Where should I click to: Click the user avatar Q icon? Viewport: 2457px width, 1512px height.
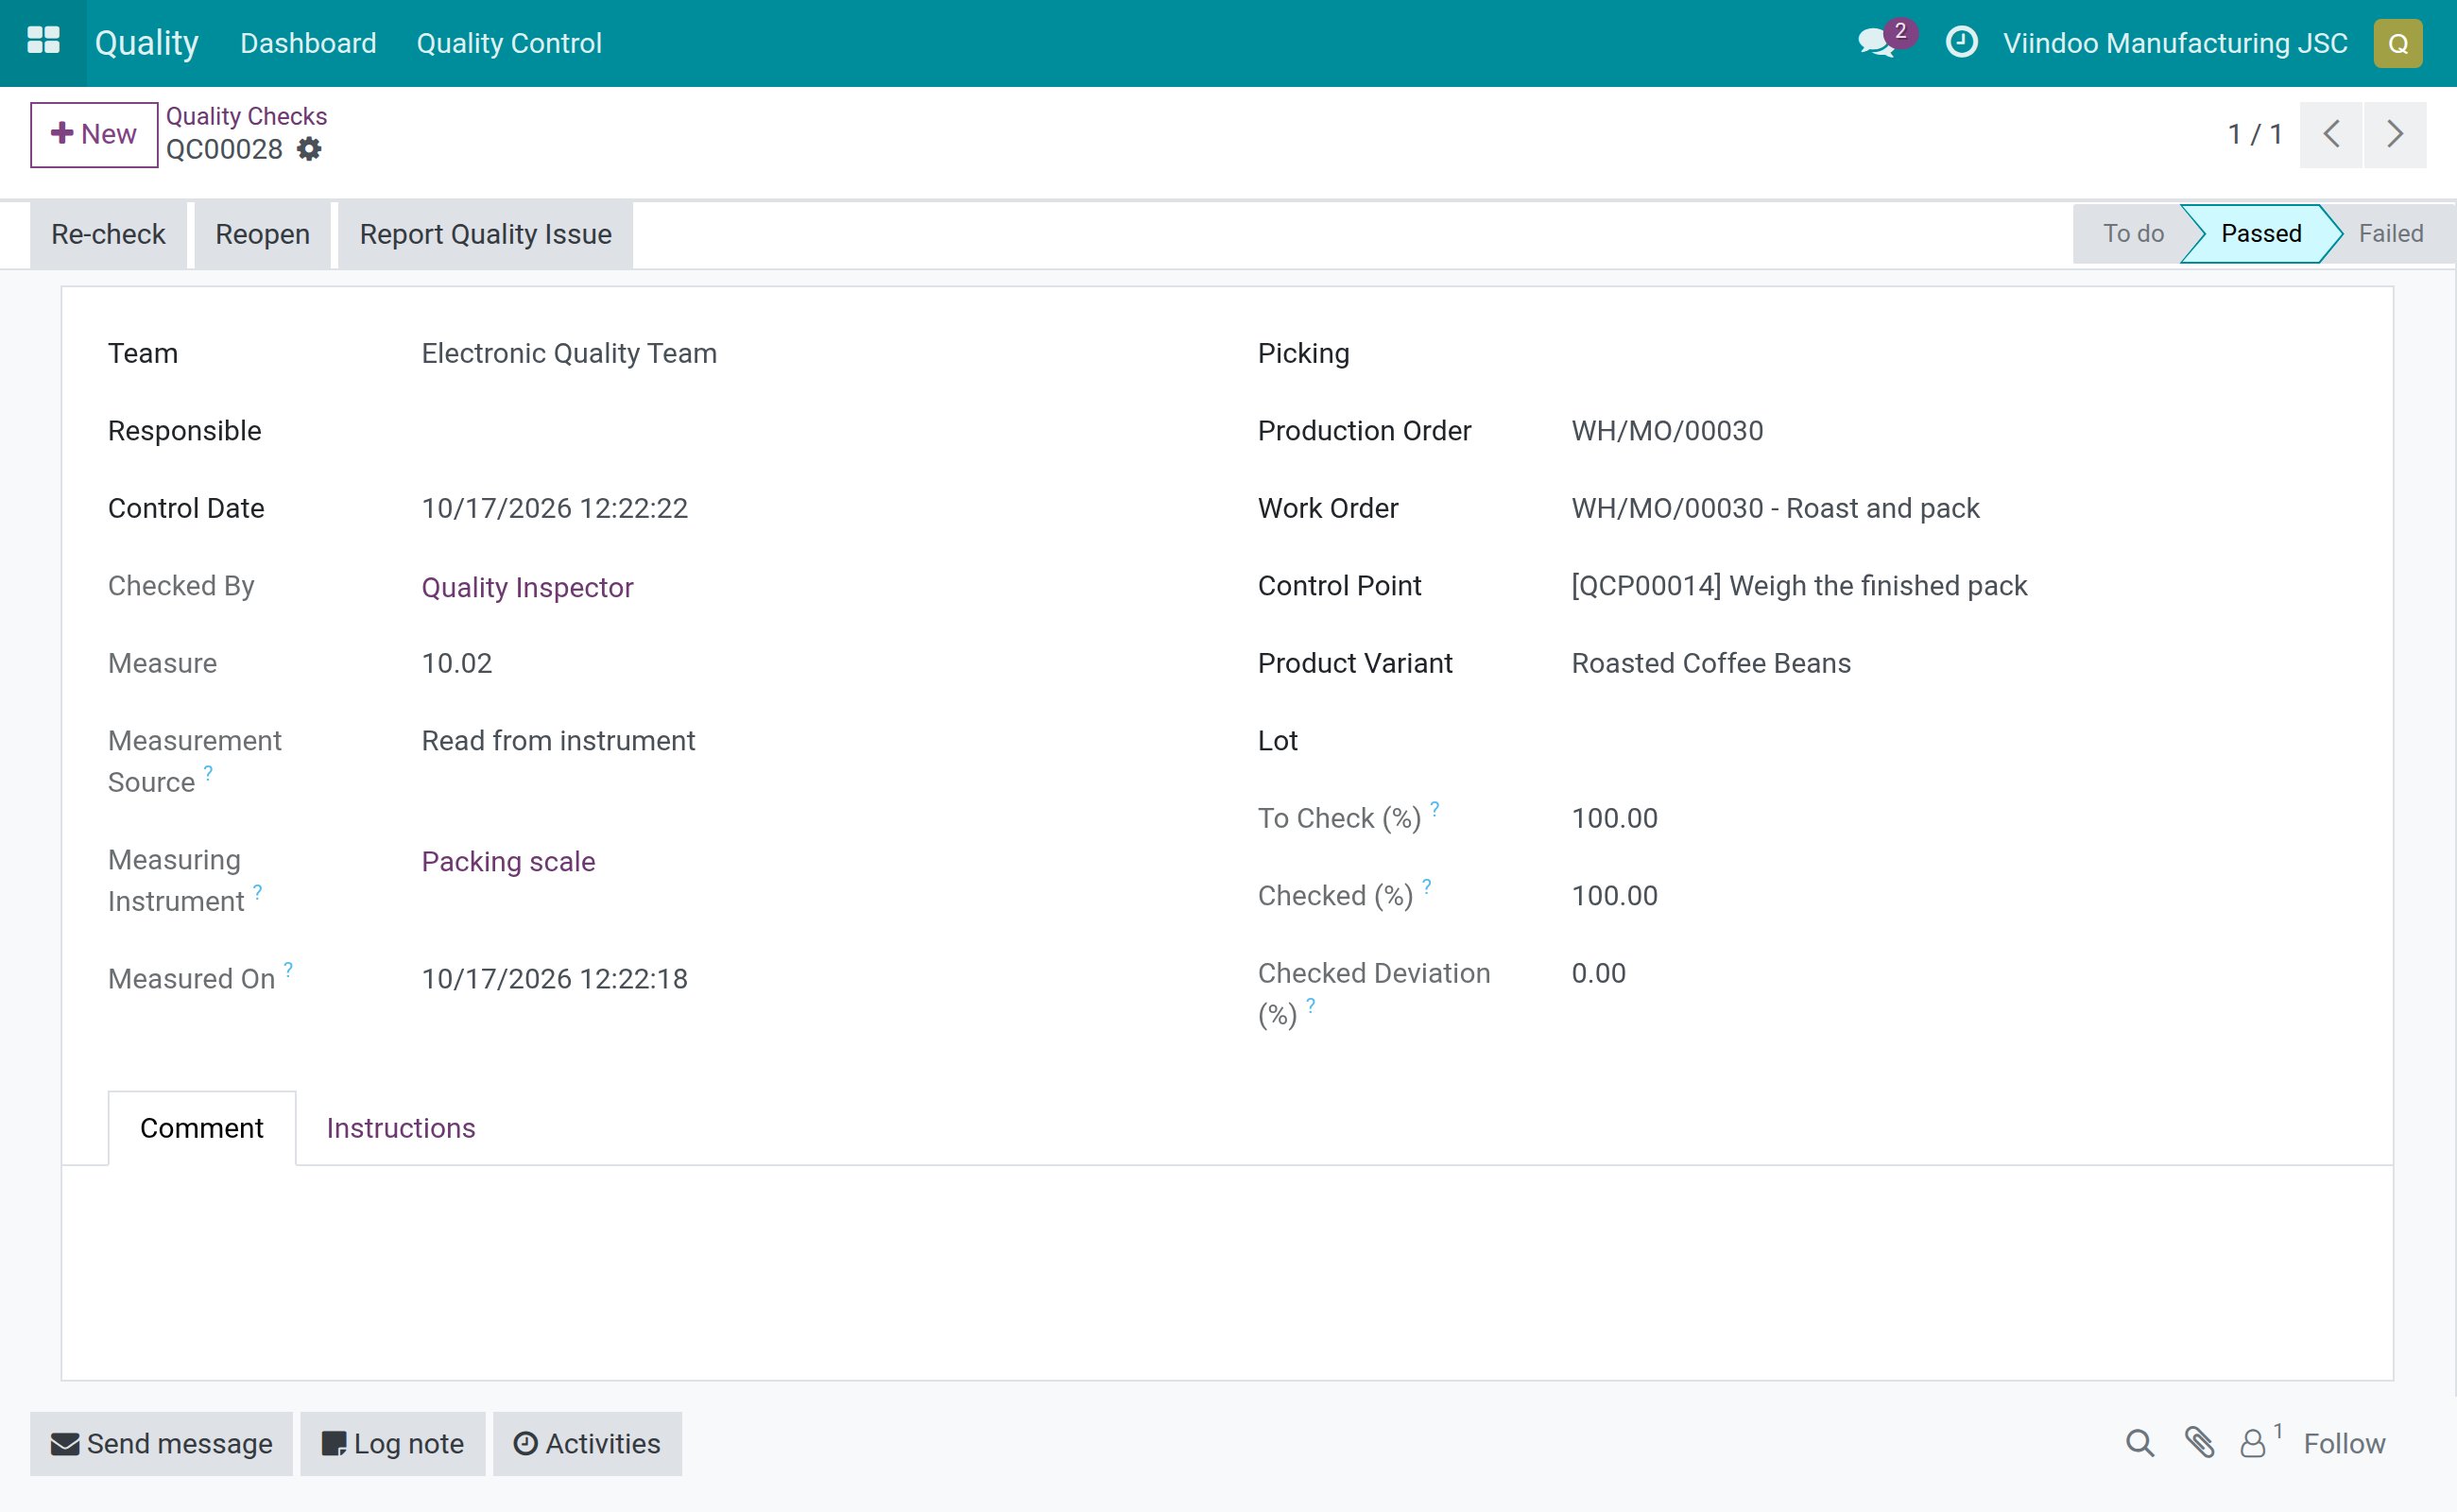pos(2397,43)
